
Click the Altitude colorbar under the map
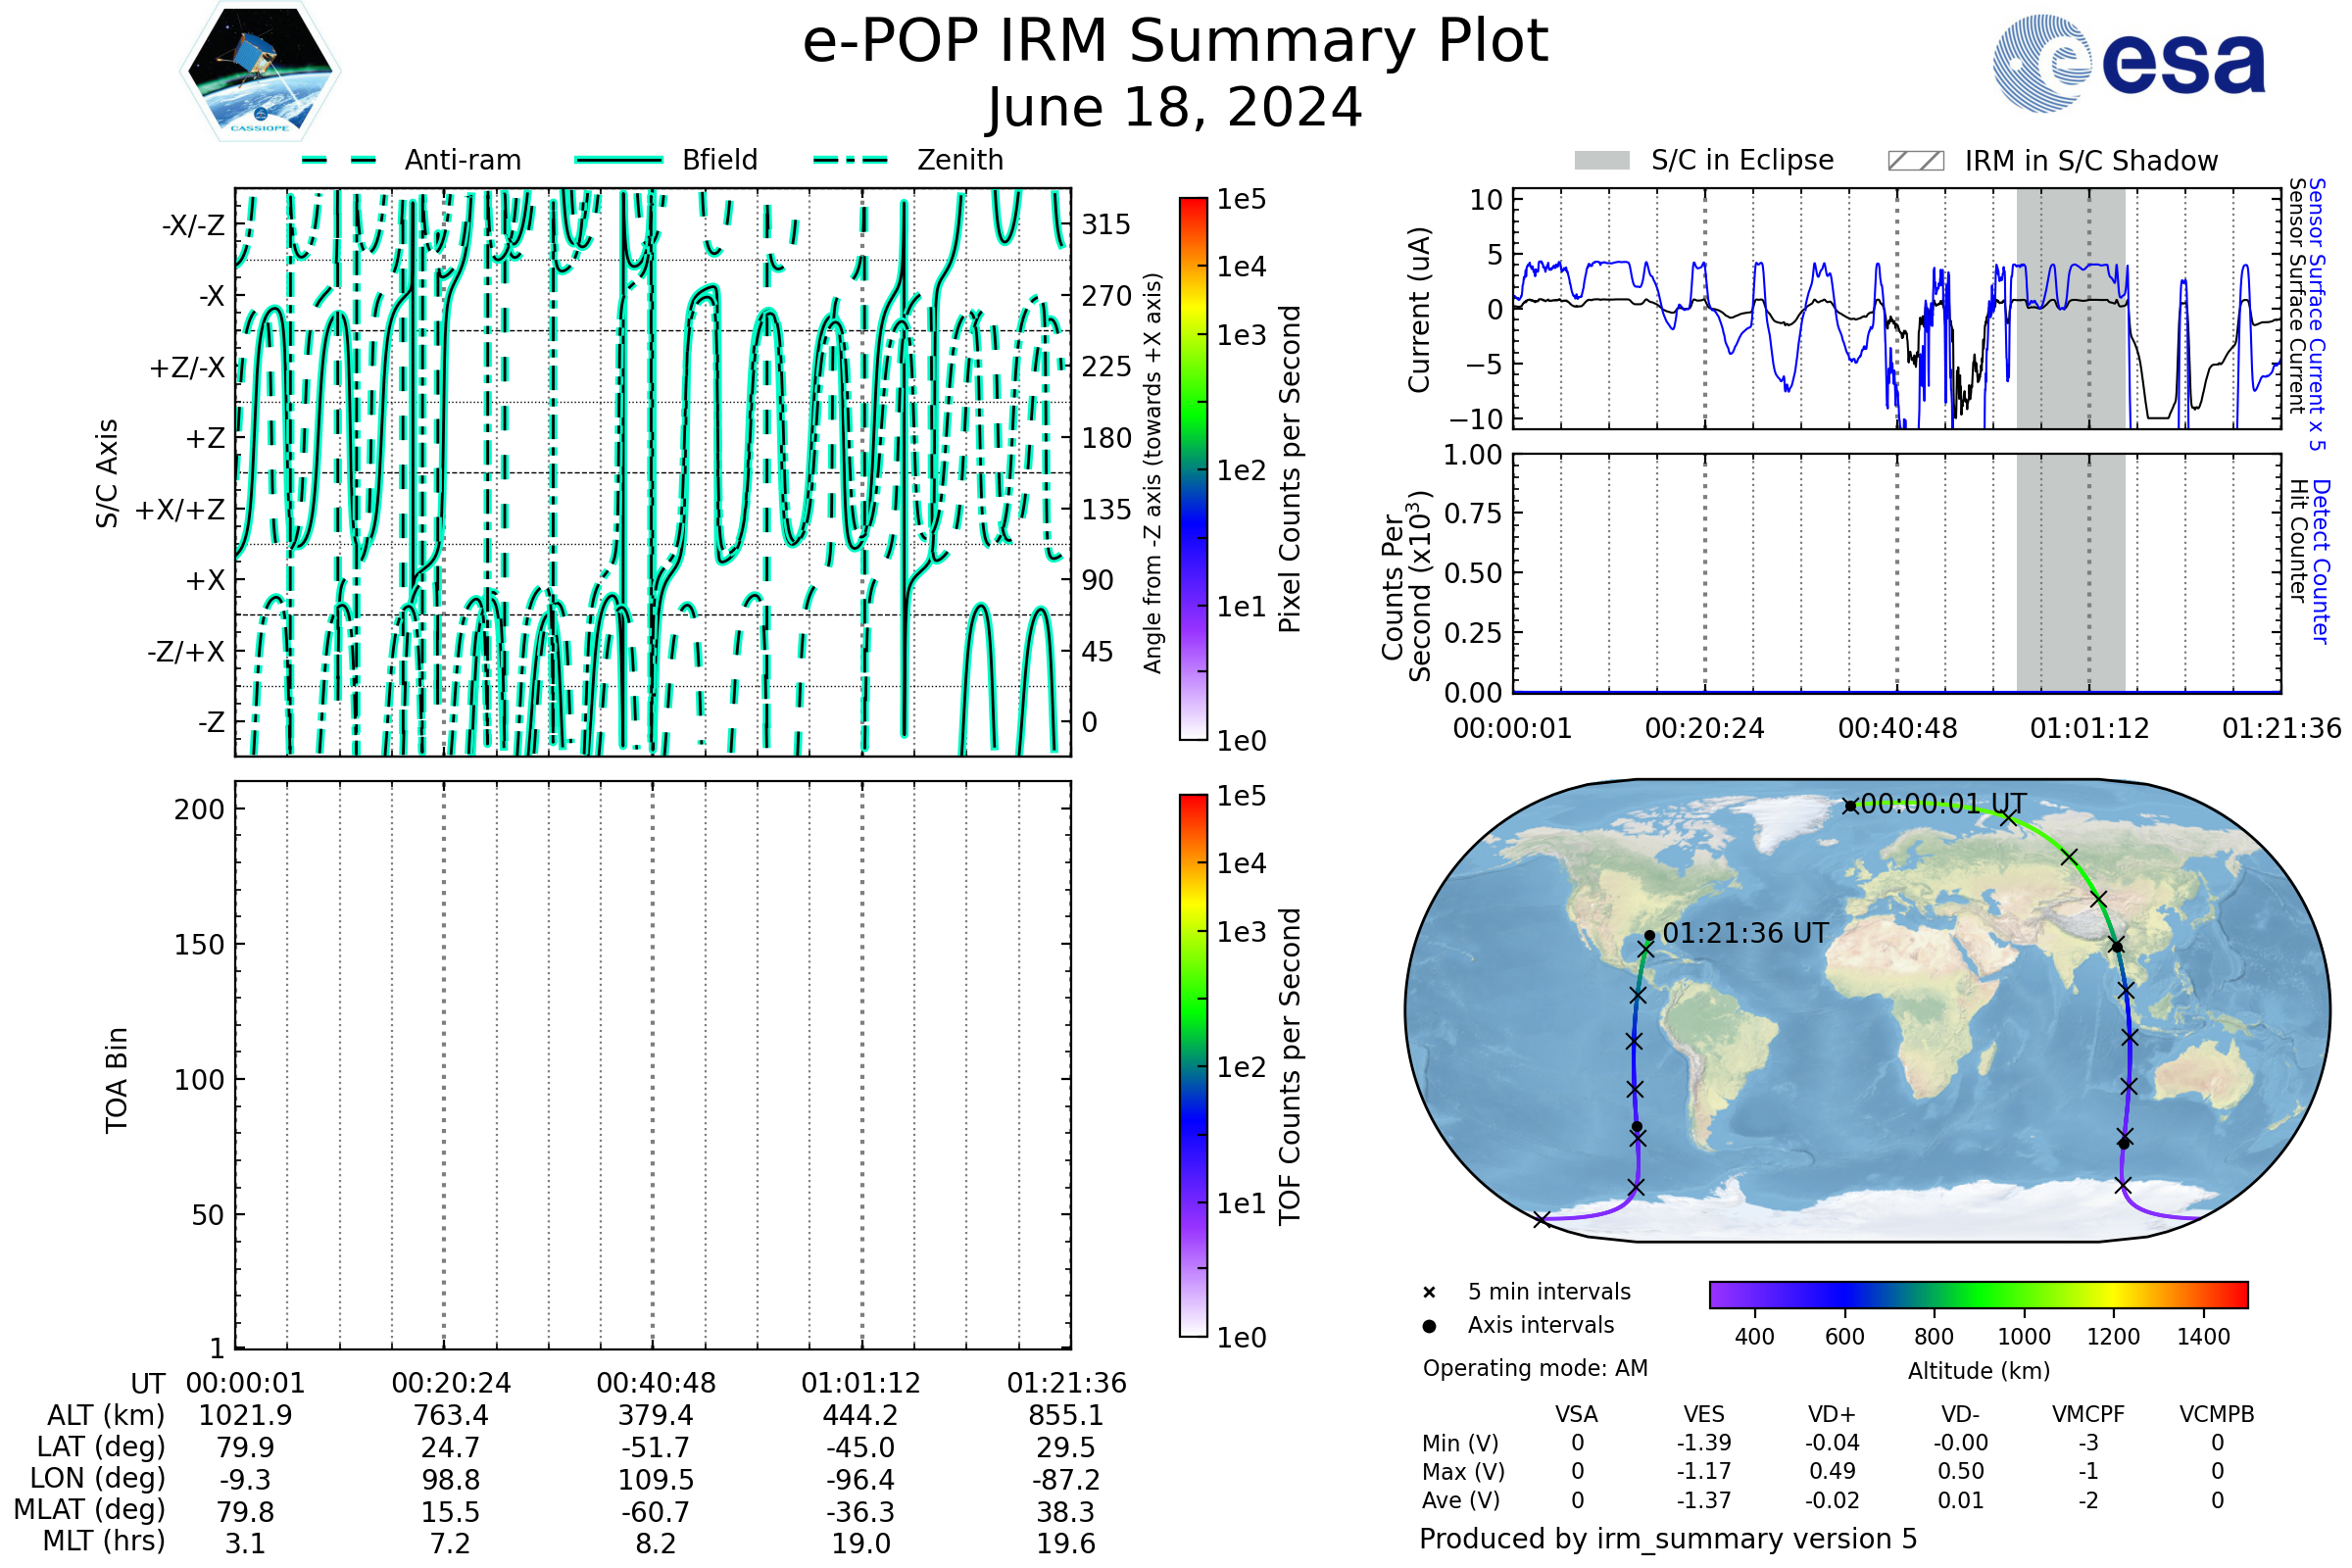[1978, 1294]
